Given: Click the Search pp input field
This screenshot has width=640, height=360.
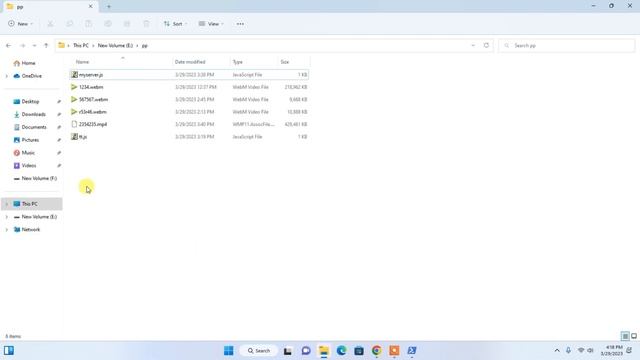Looking at the screenshot, I should 567,45.
